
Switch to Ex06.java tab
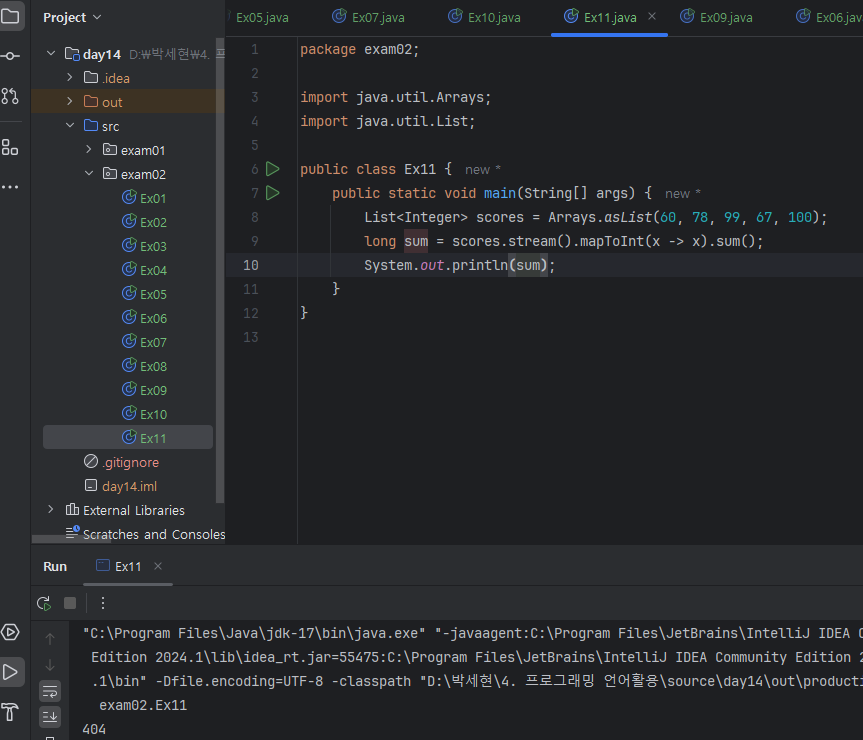point(828,18)
